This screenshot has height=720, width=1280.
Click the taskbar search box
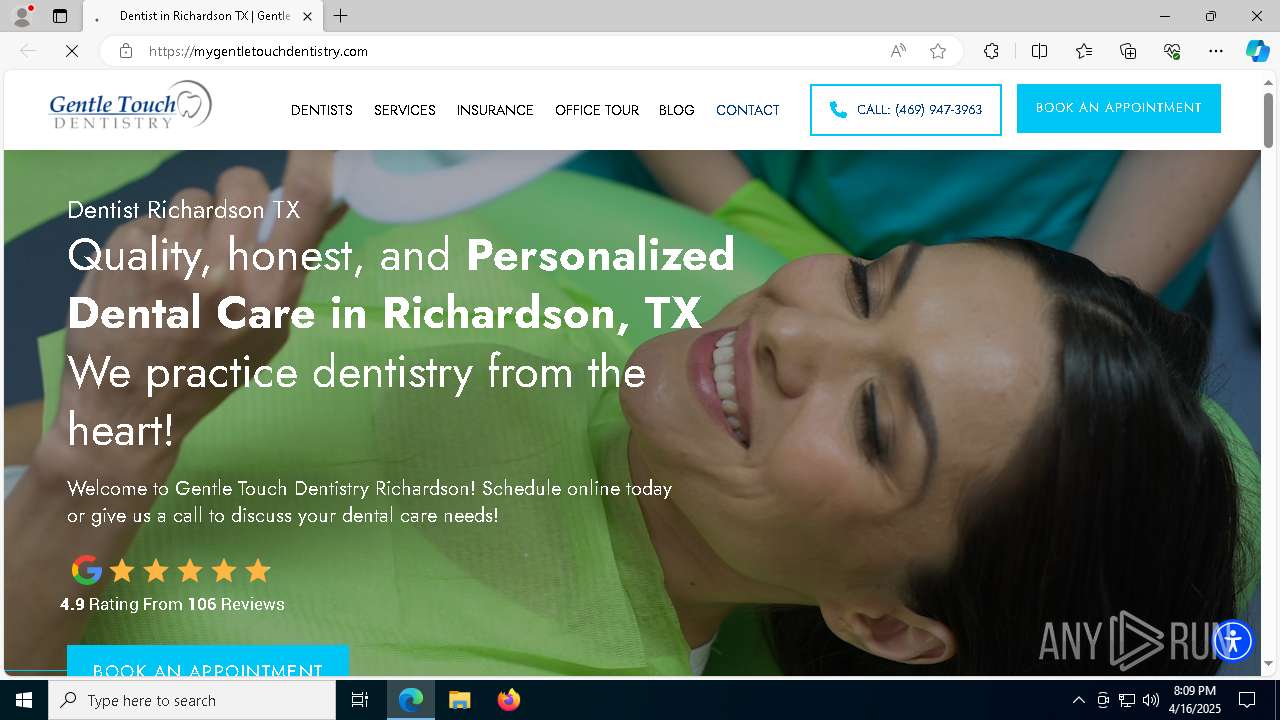click(x=192, y=700)
